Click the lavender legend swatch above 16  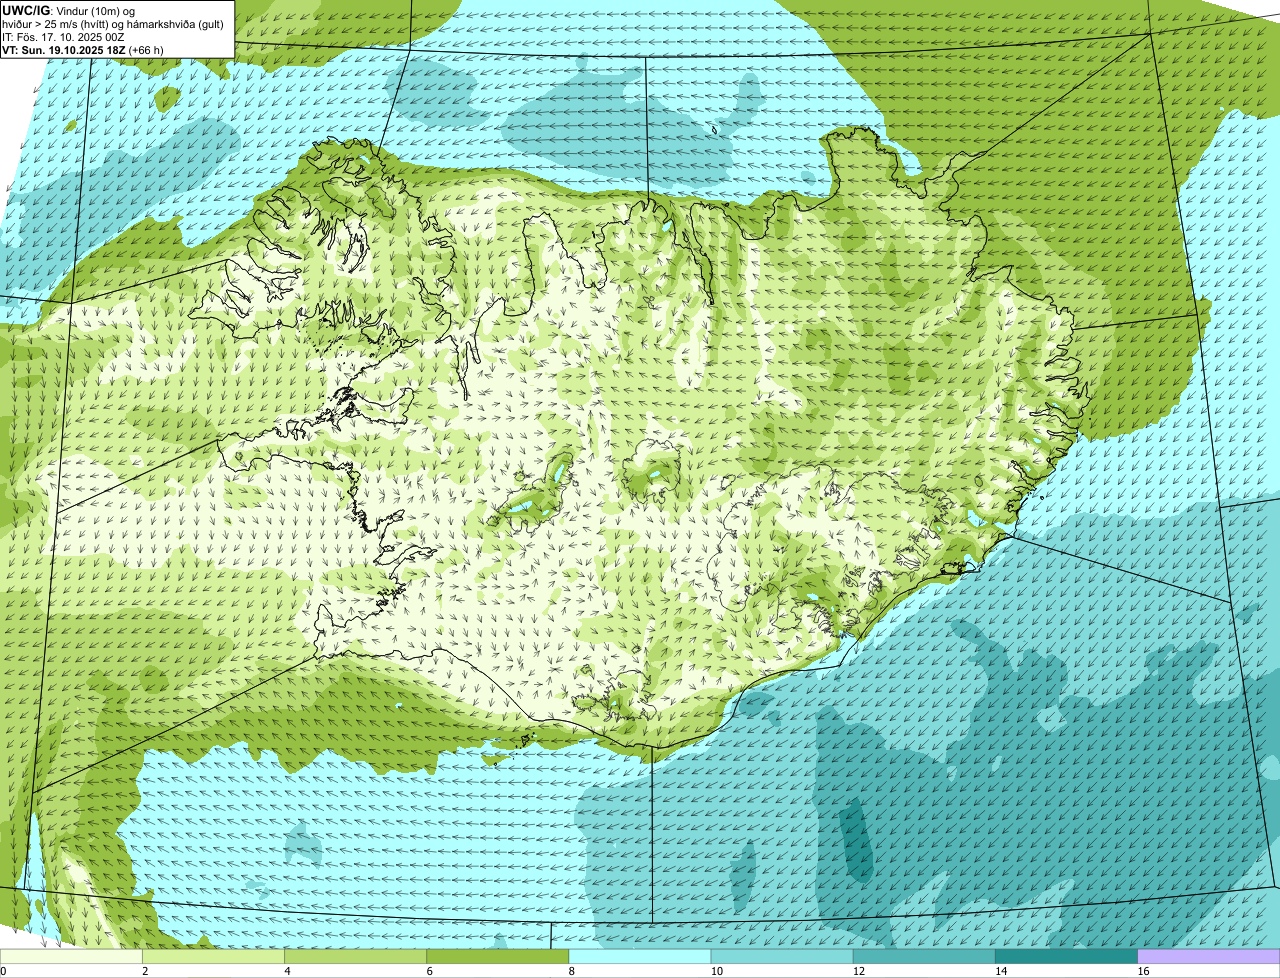click(x=1209, y=956)
